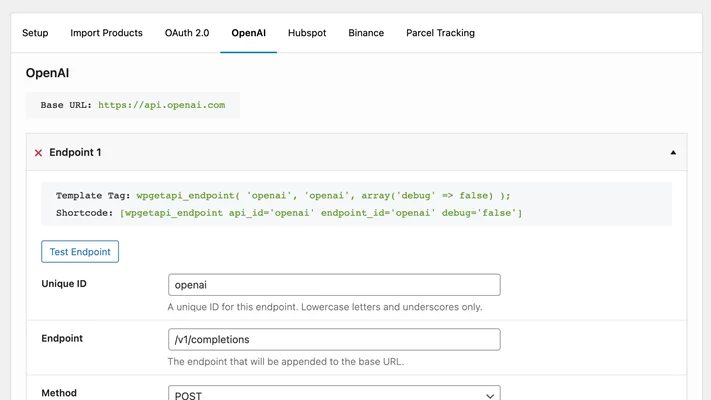Switch to the Hubspot tab
Image resolution: width=711 pixels, height=400 pixels.
307,33
